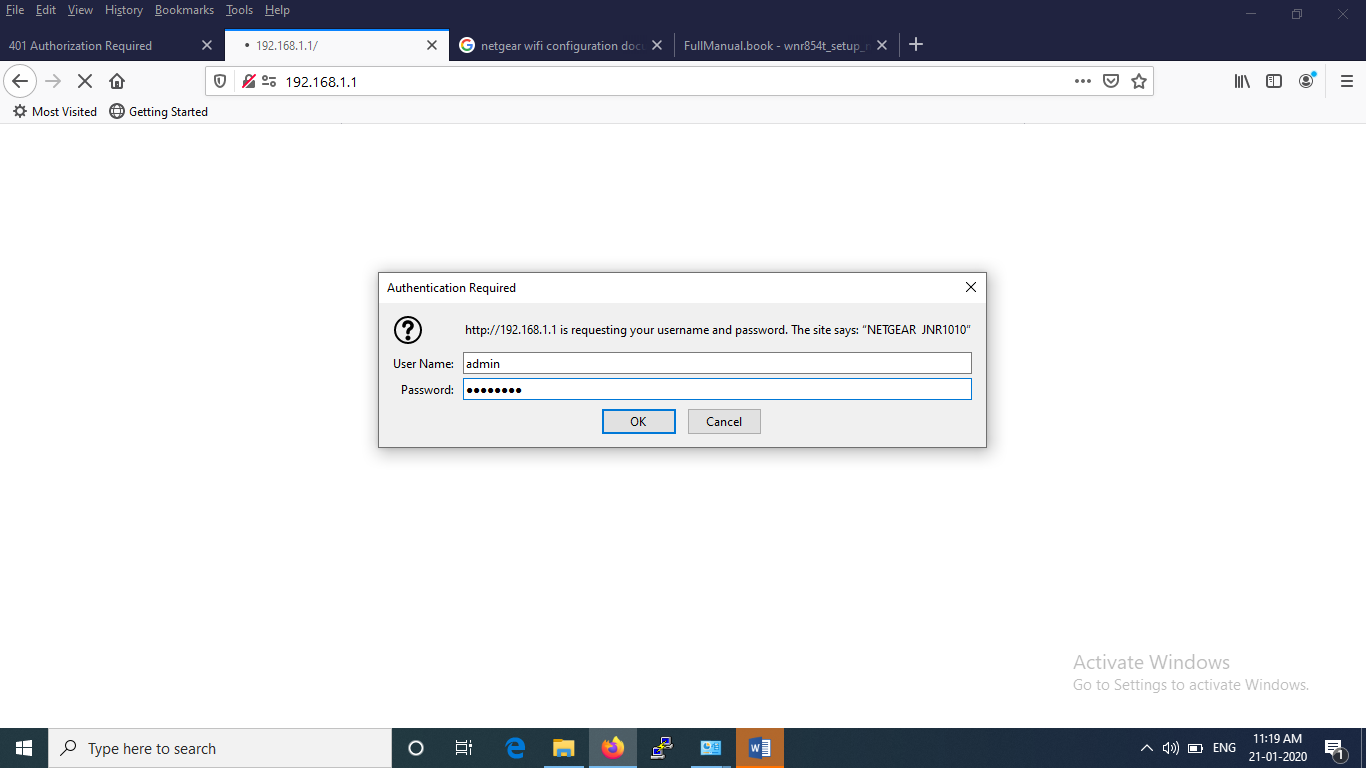This screenshot has height=768, width=1366.
Task: Close the FullManual.book tab
Action: pos(882,45)
